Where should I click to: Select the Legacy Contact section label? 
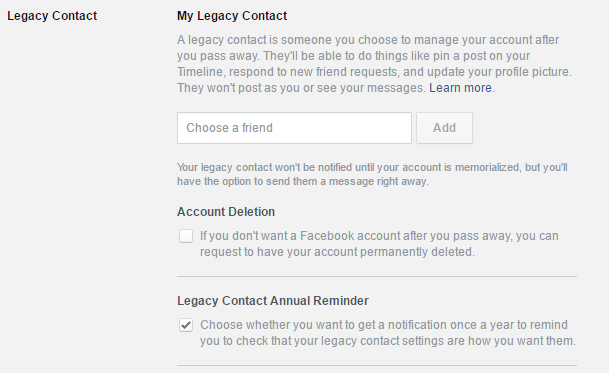click(52, 16)
